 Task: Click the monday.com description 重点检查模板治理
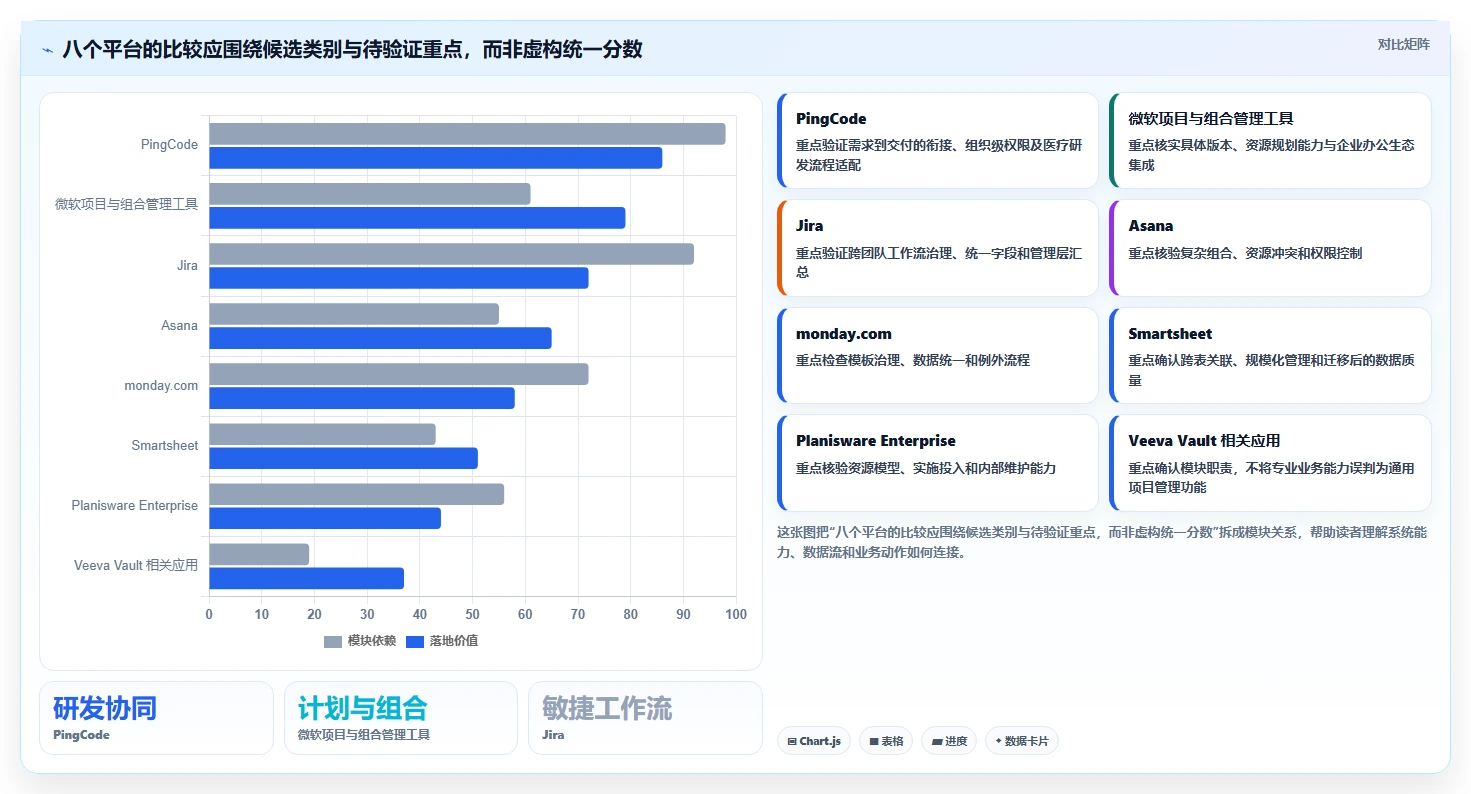pos(913,360)
